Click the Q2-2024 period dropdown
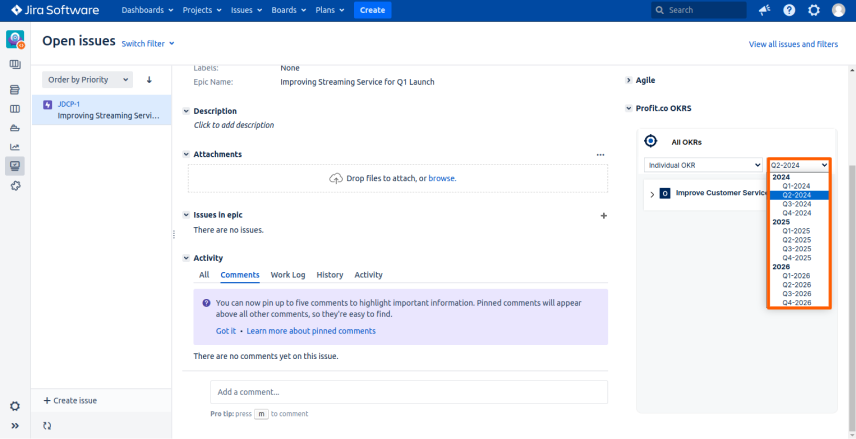 (799, 165)
